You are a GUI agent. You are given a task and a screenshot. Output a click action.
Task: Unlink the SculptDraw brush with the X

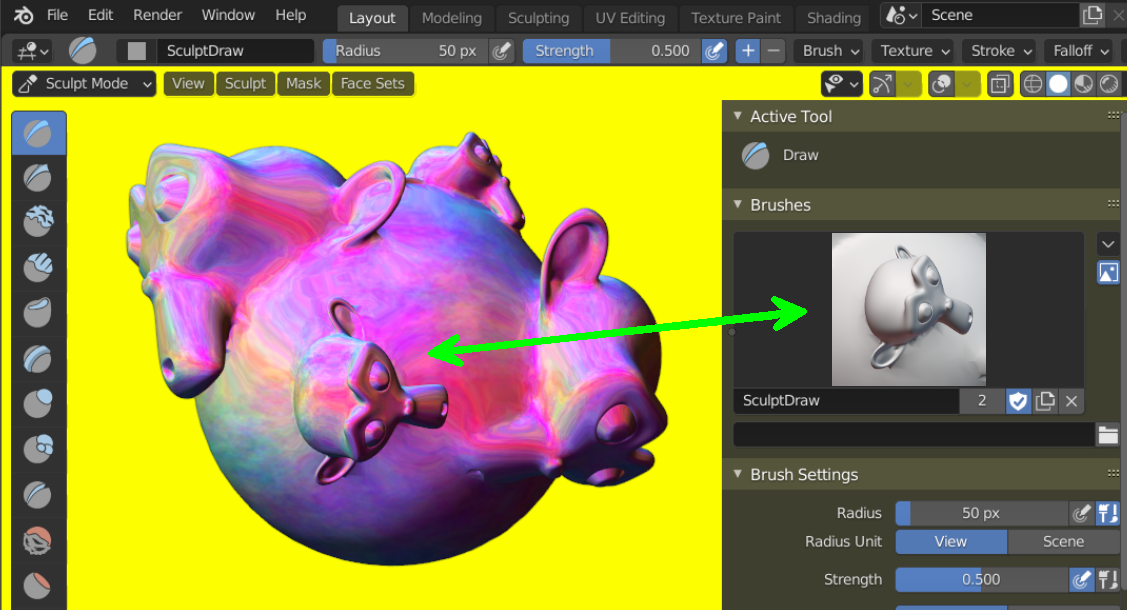coord(1071,401)
